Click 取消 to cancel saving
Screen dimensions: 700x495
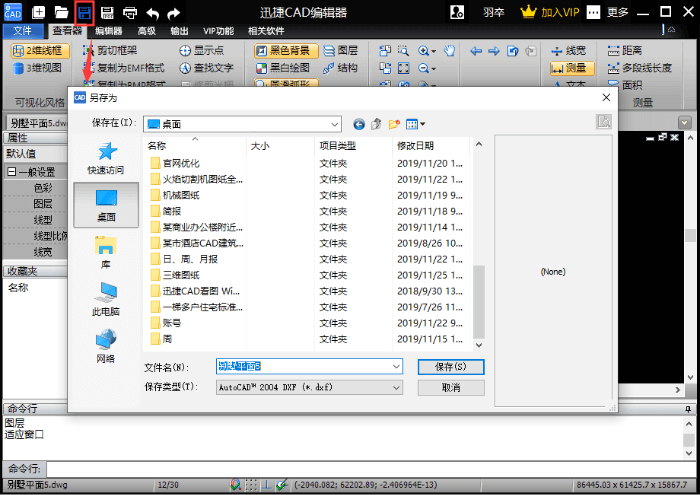pos(451,387)
